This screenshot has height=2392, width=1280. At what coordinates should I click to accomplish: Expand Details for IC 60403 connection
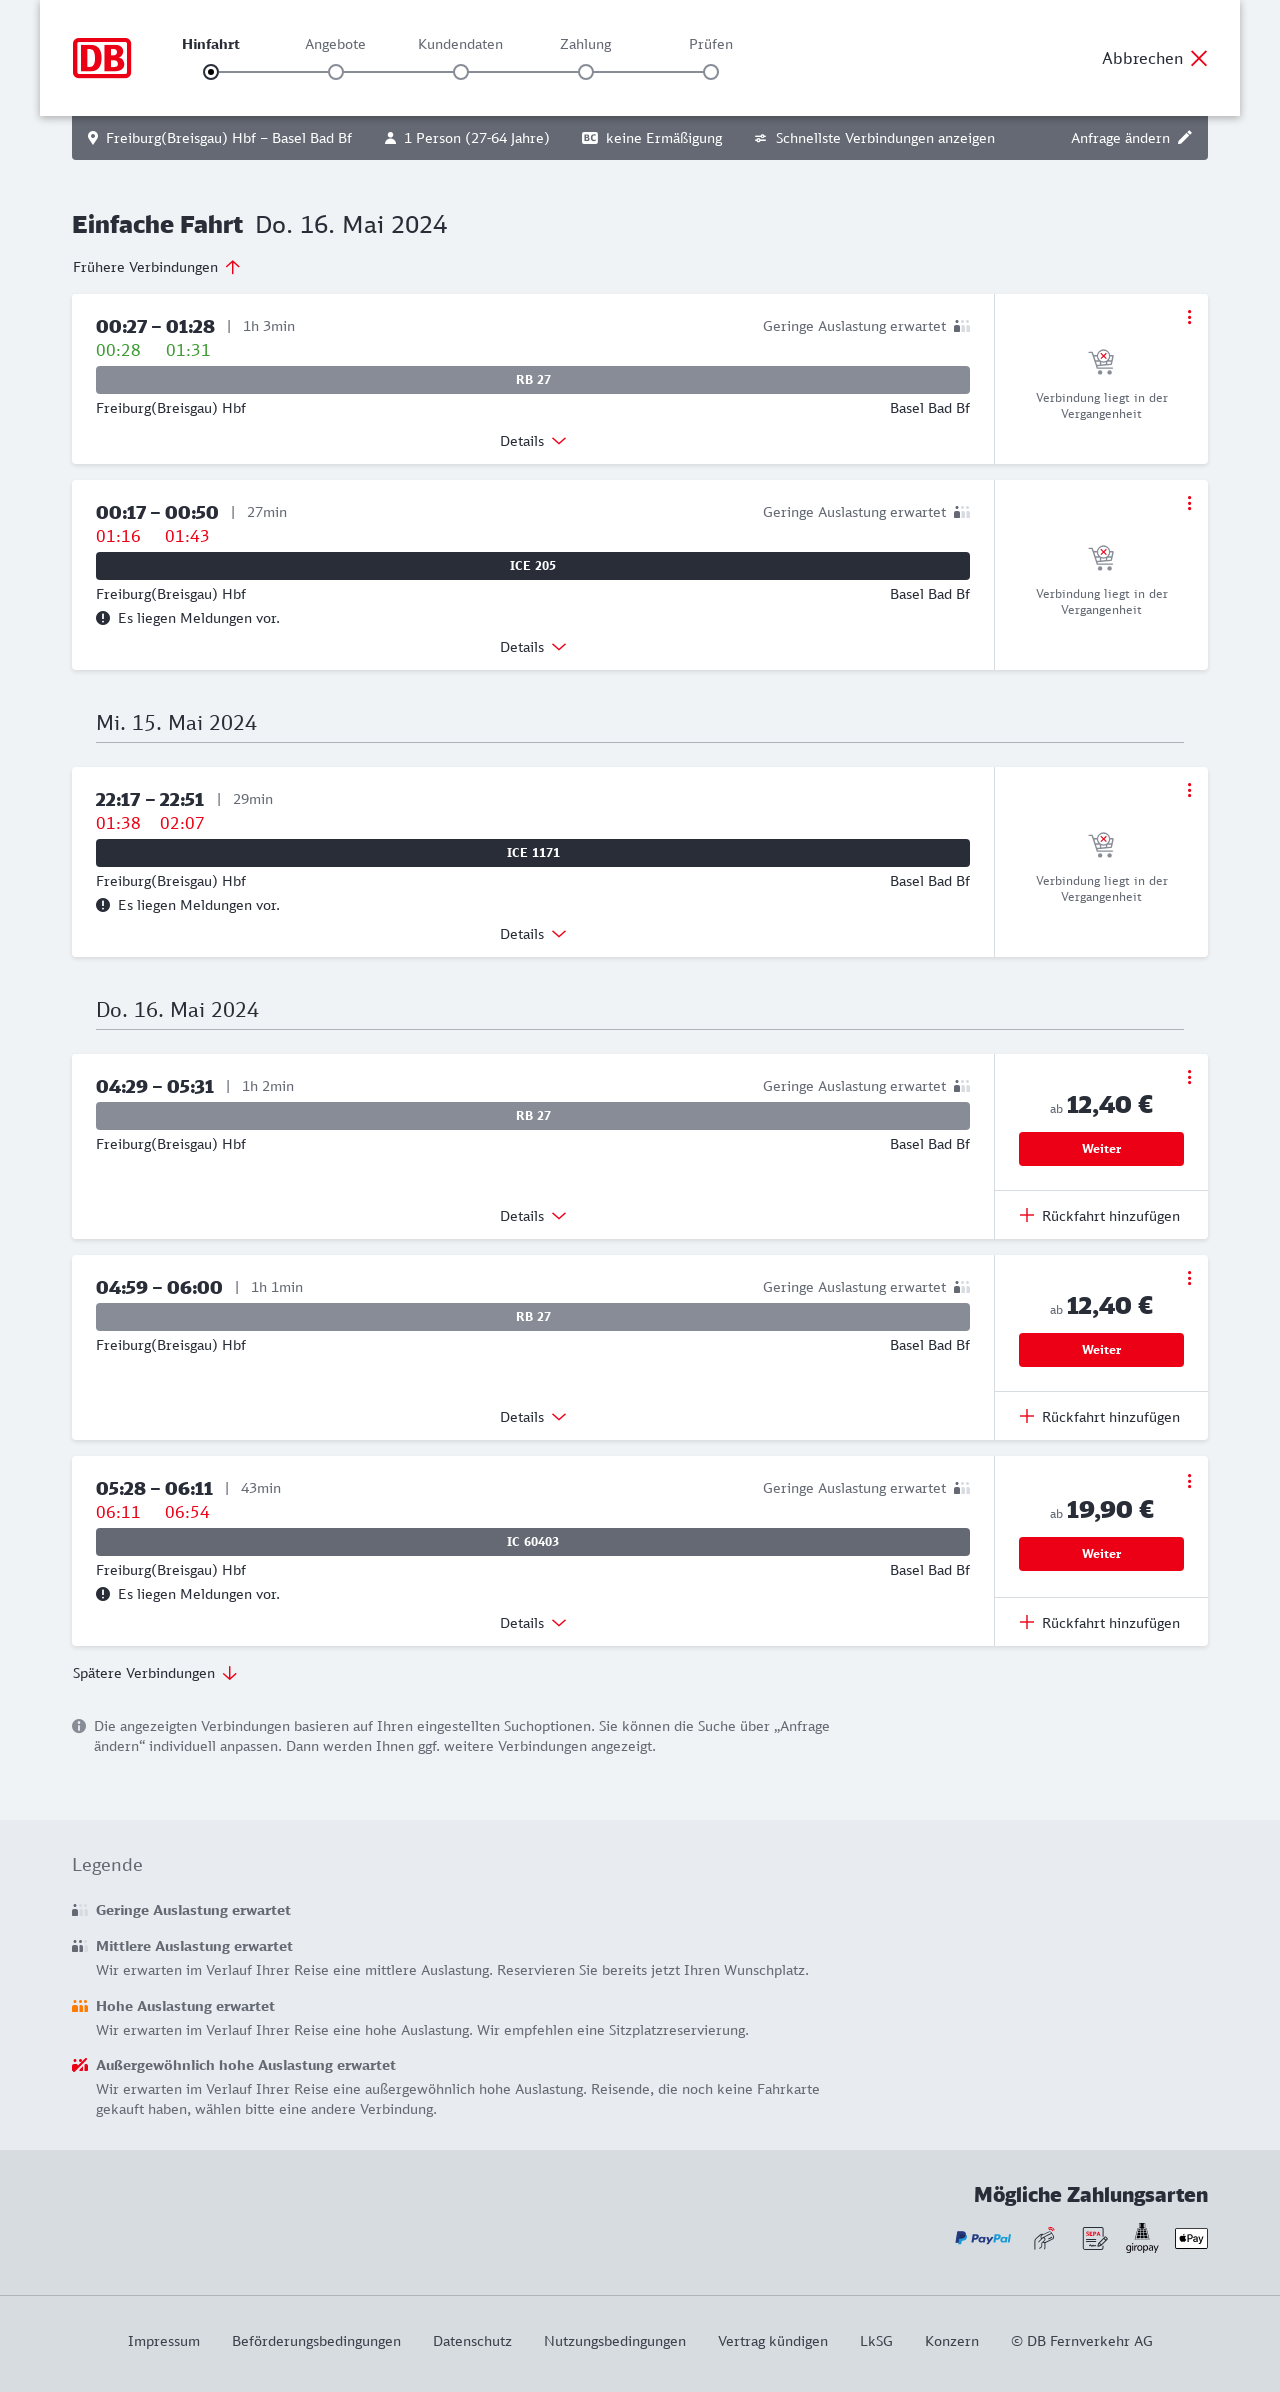coord(533,1623)
